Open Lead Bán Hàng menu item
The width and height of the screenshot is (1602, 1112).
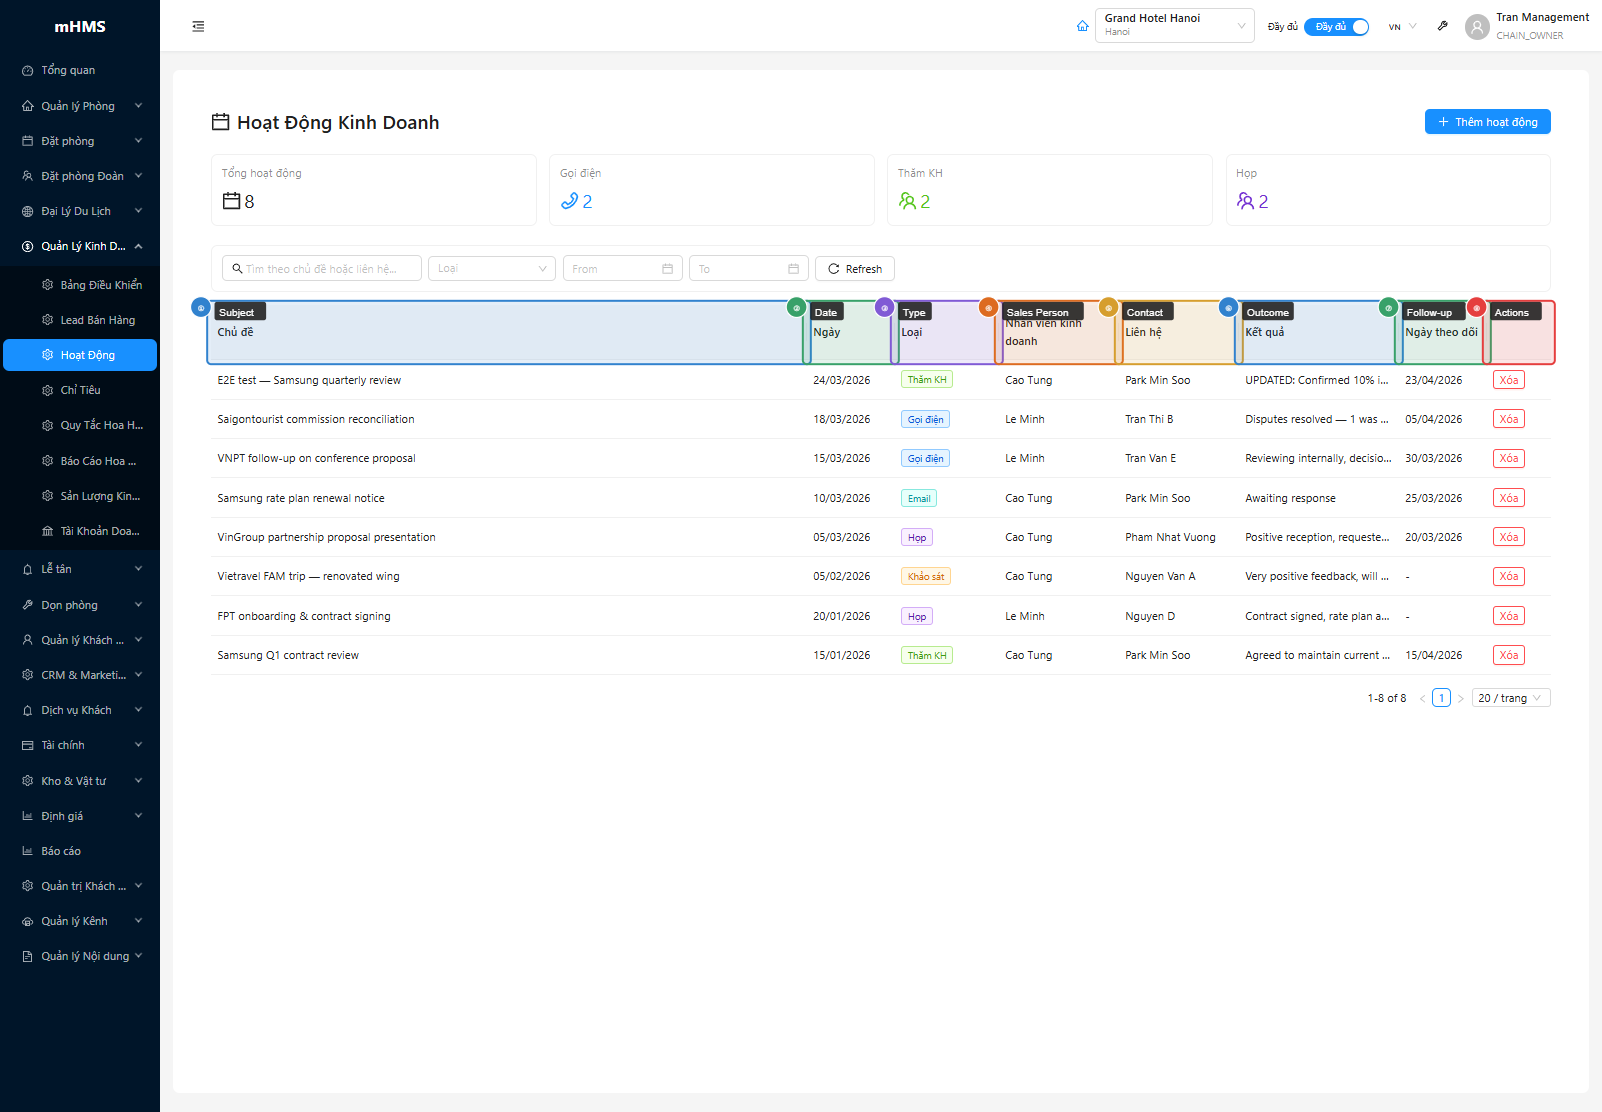pos(97,320)
